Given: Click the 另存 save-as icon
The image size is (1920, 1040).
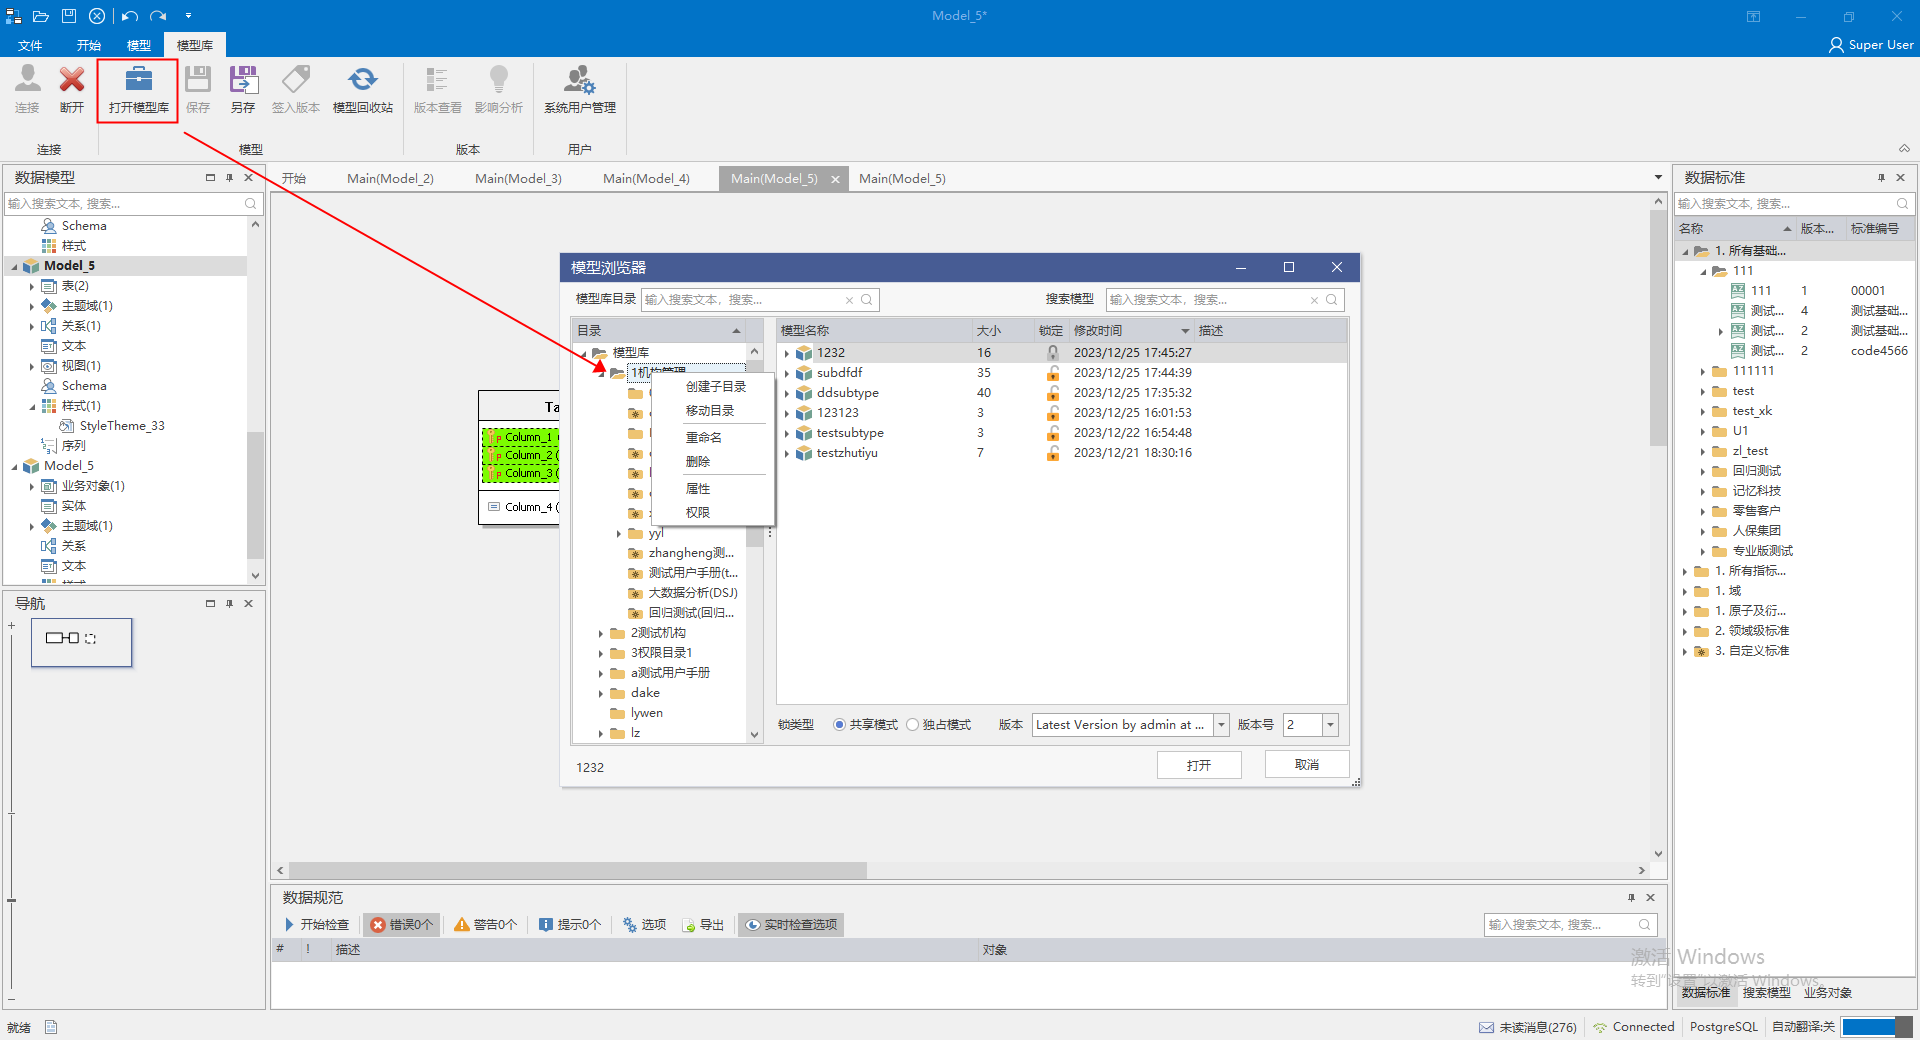Looking at the screenshot, I should (243, 80).
